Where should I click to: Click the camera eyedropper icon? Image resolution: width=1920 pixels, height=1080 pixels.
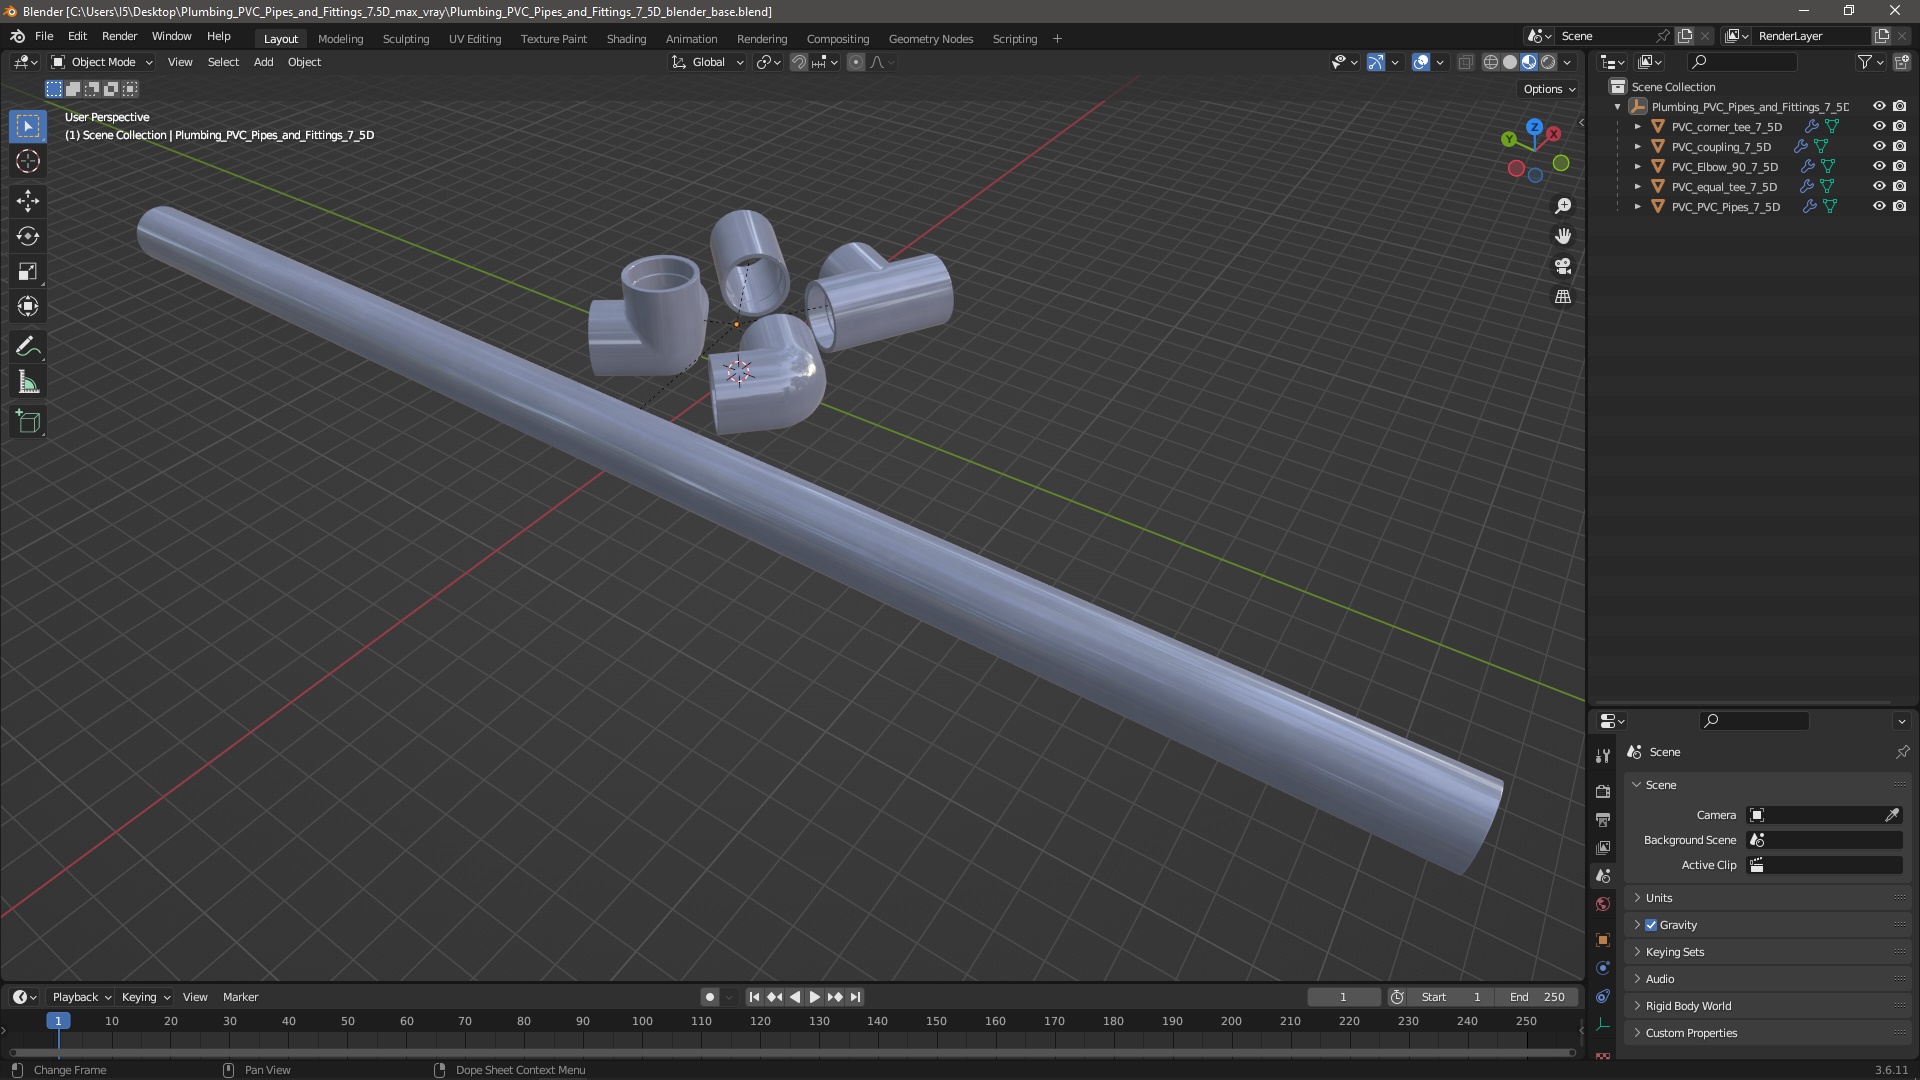[x=1892, y=815]
